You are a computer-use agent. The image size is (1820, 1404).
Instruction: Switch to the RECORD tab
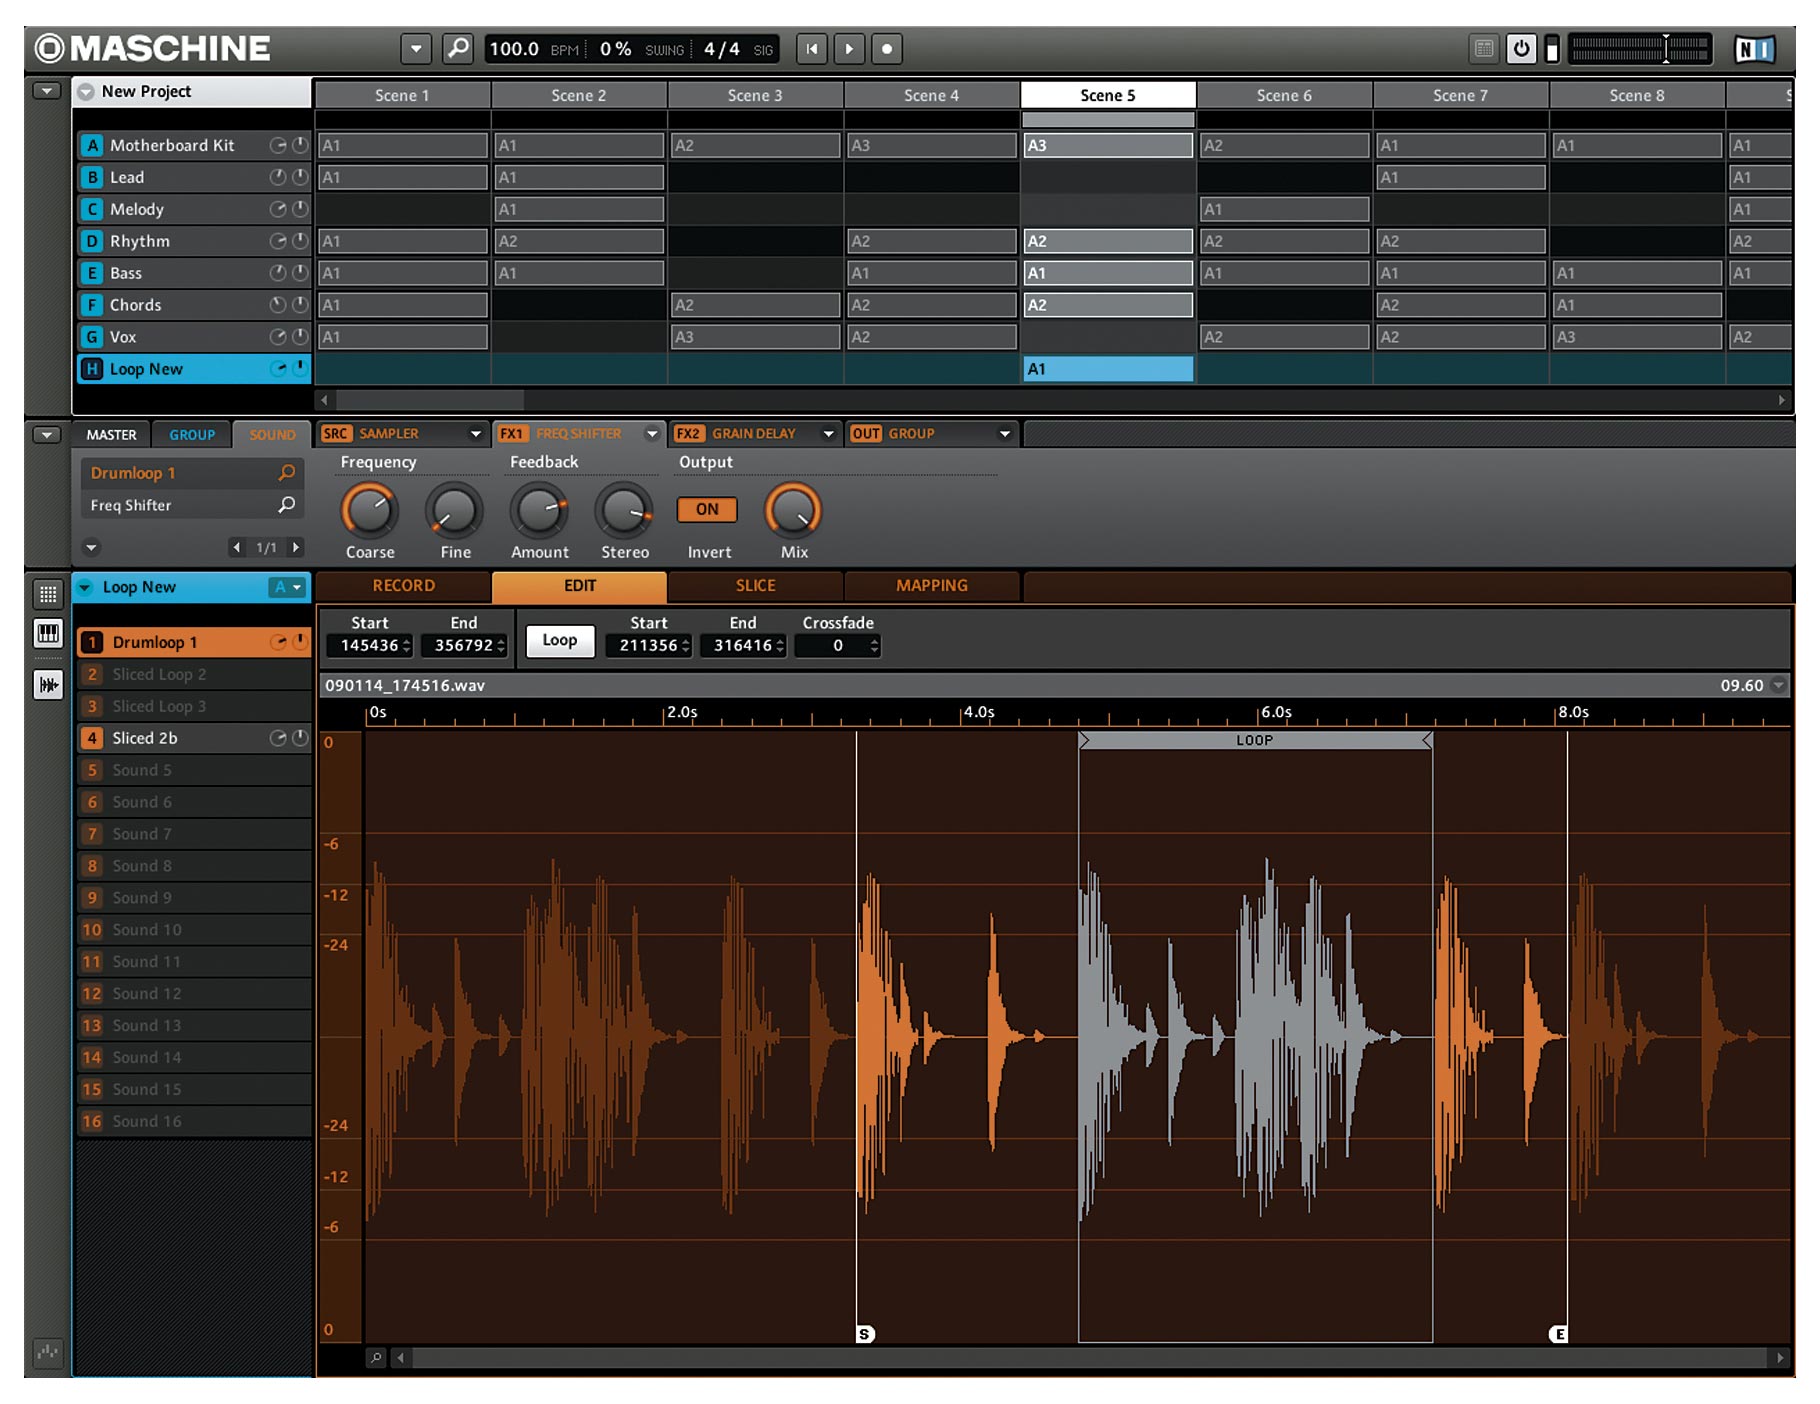pos(404,586)
